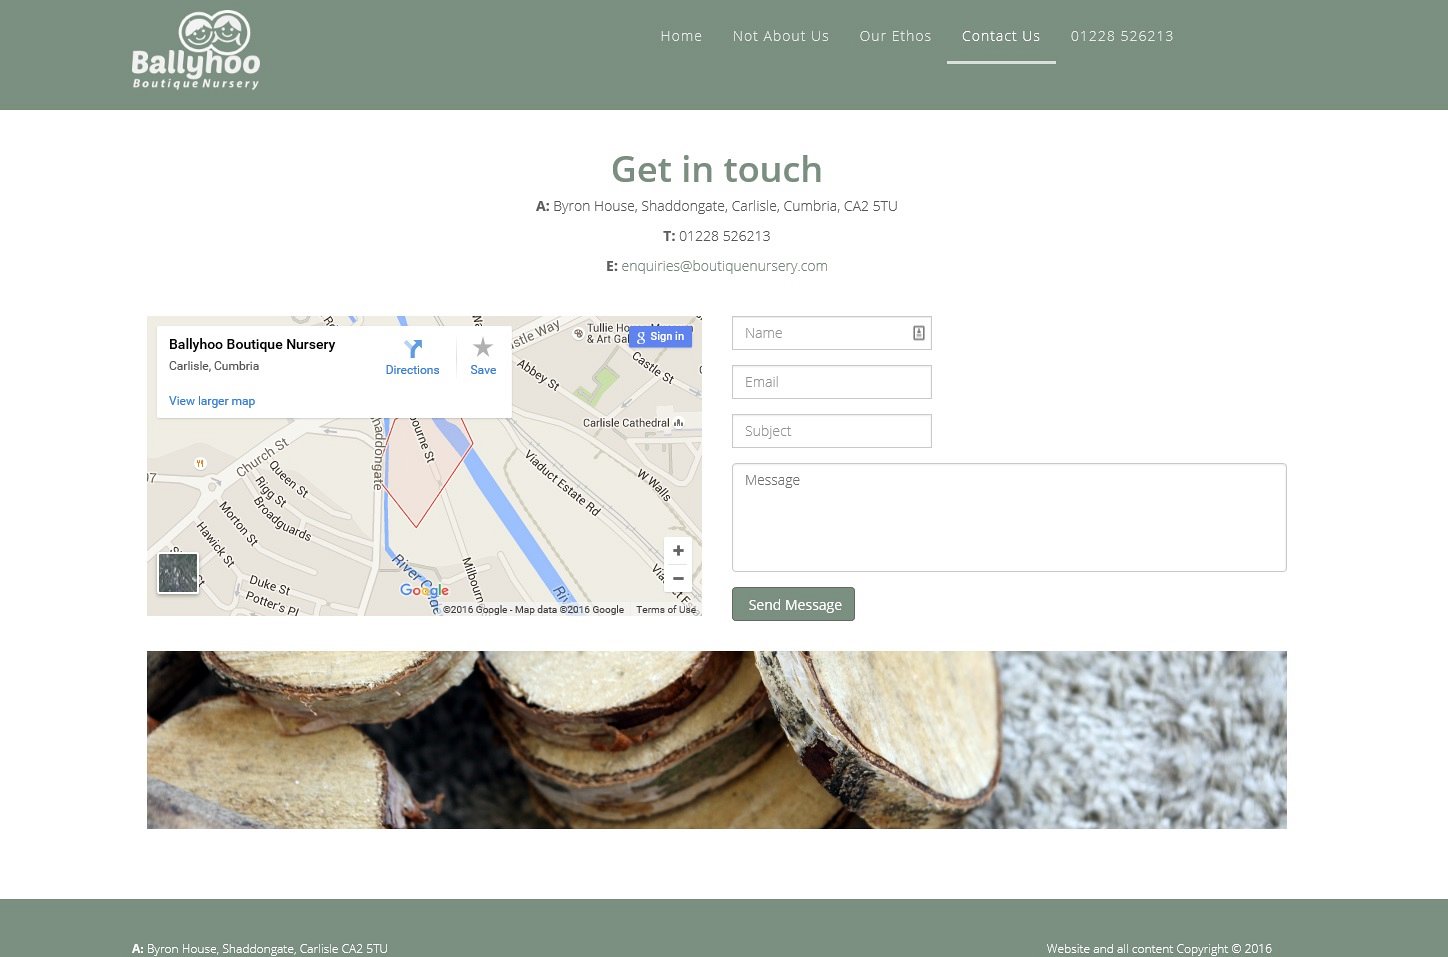This screenshot has height=957, width=1448.
Task: Click the Ballyhoo Boutique Nursery logo
Action: 196,51
